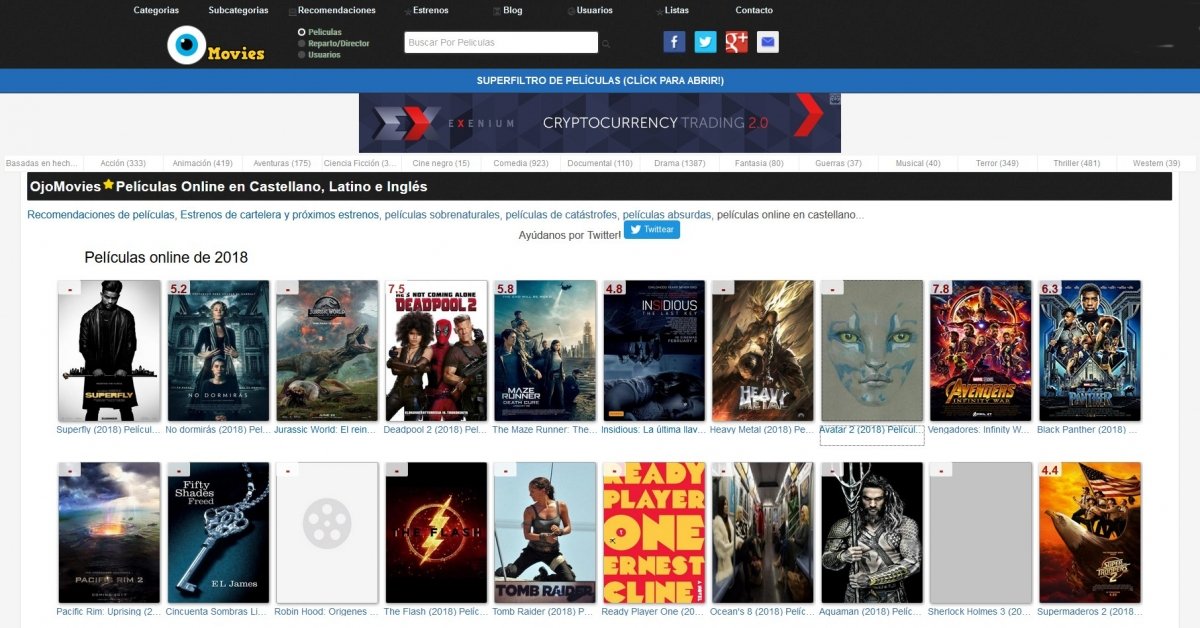The width and height of the screenshot is (1200, 628).
Task: Open the Aquaman poster thumbnail
Action: pos(872,533)
